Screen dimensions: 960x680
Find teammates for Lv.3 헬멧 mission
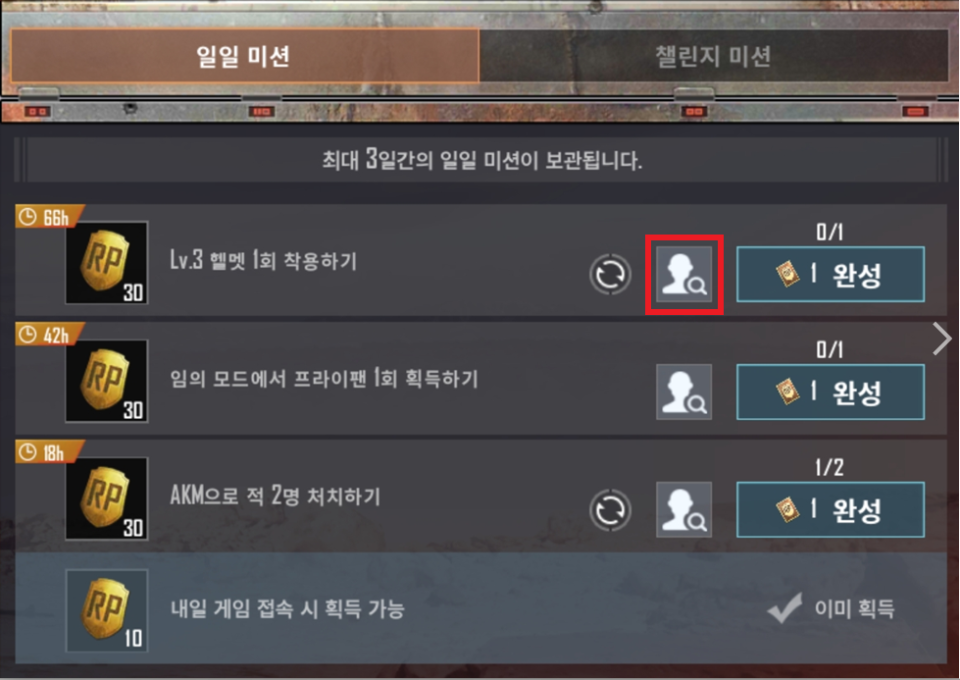(x=684, y=274)
